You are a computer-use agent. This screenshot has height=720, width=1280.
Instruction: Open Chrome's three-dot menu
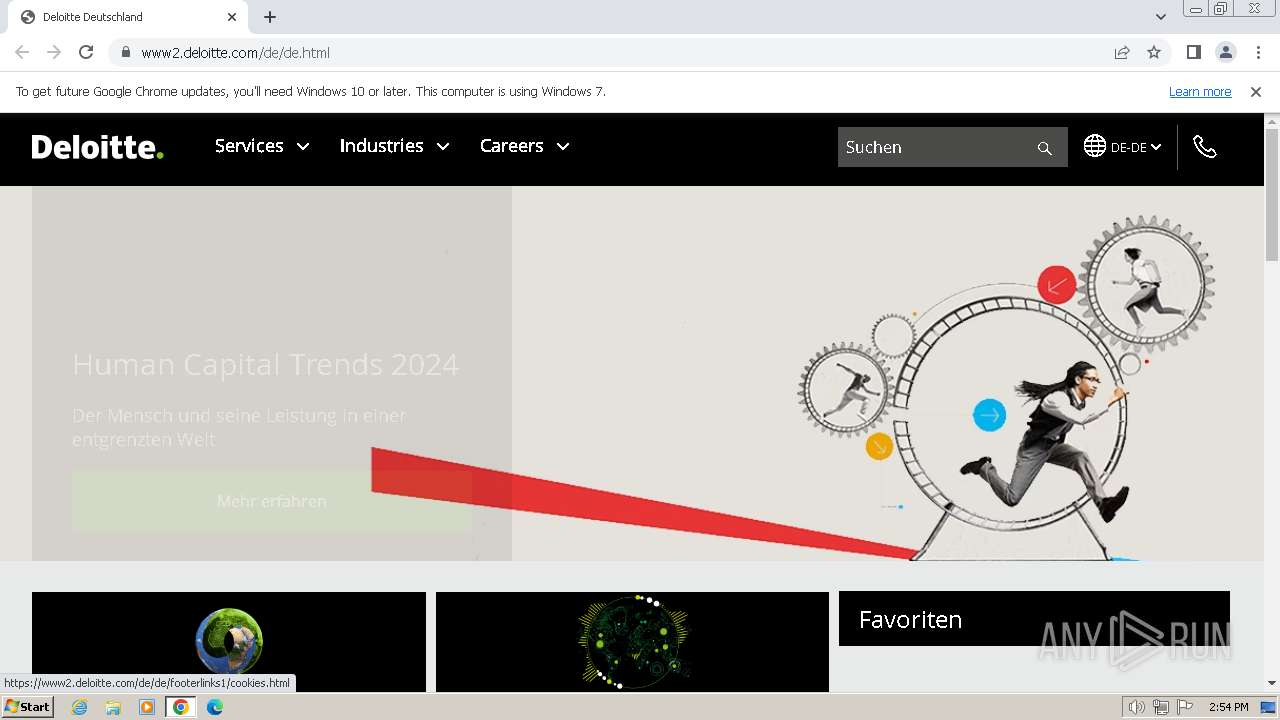[x=1258, y=52]
